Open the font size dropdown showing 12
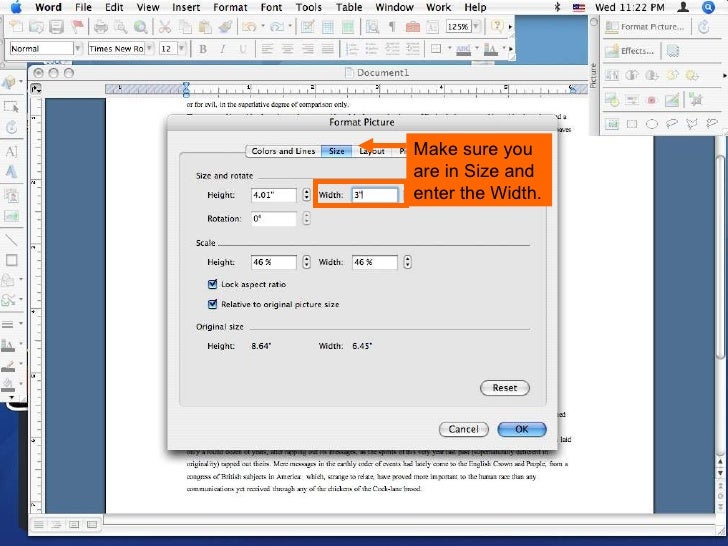Image resolution: width=728 pixels, height=546 pixels. (x=182, y=48)
